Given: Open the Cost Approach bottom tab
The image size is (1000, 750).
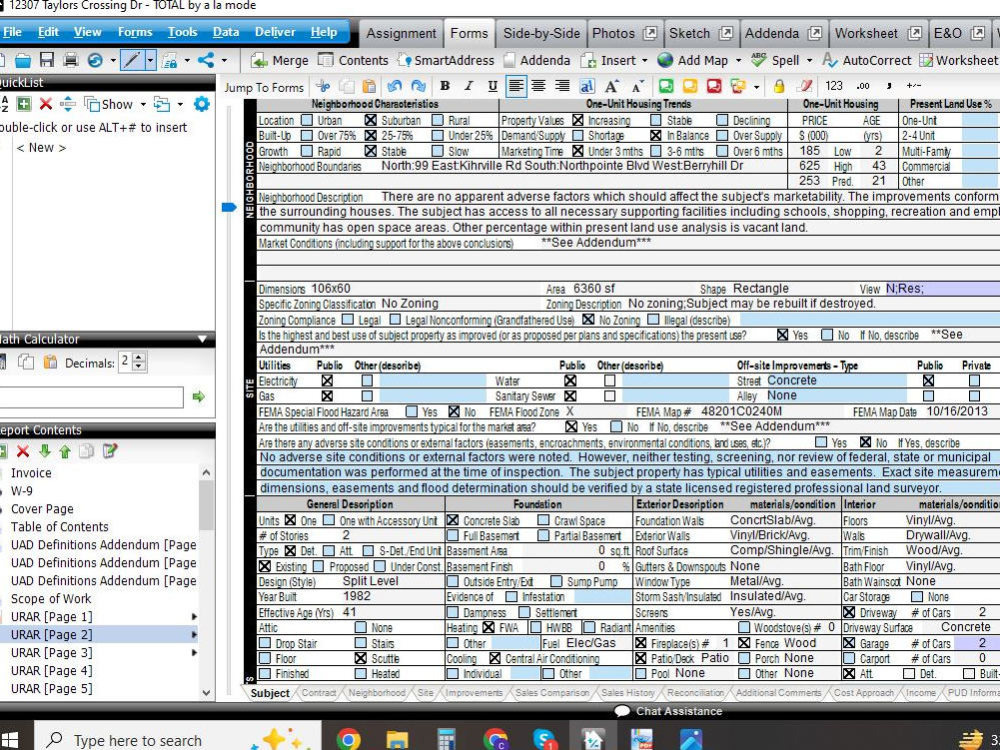Looking at the screenshot, I should click(x=864, y=693).
